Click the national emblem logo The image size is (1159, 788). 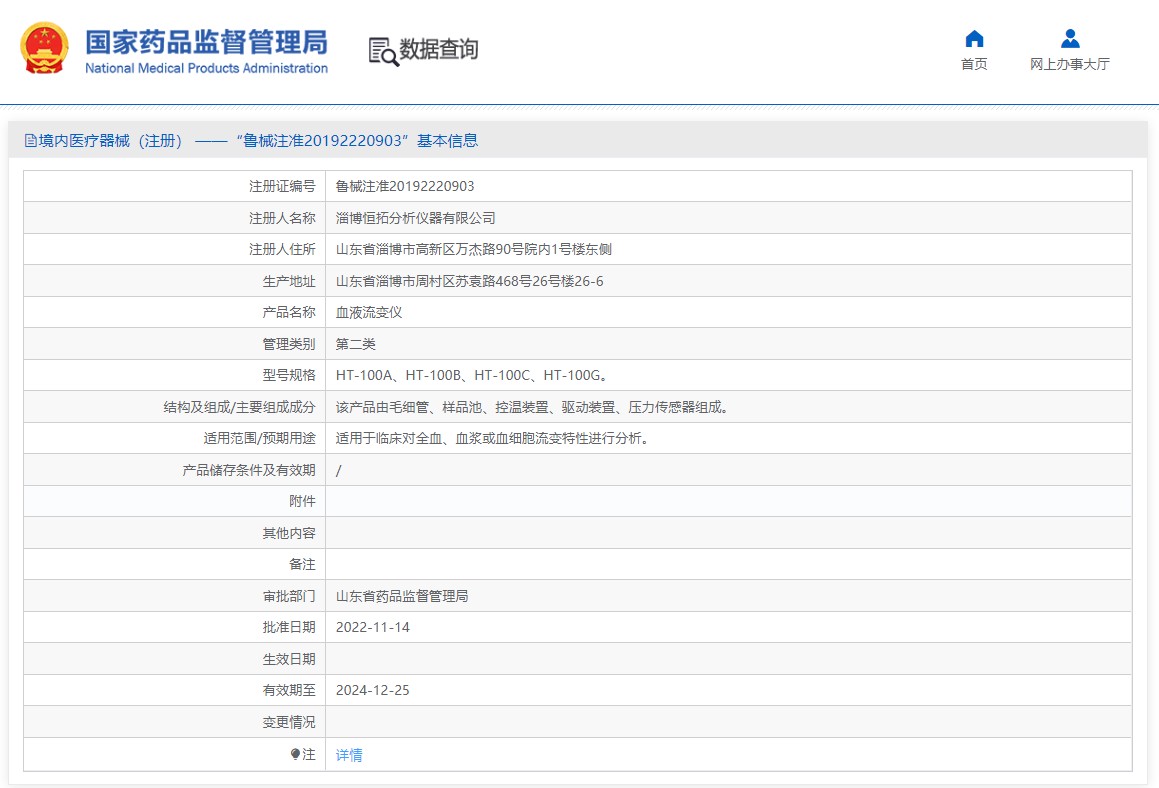point(44,48)
